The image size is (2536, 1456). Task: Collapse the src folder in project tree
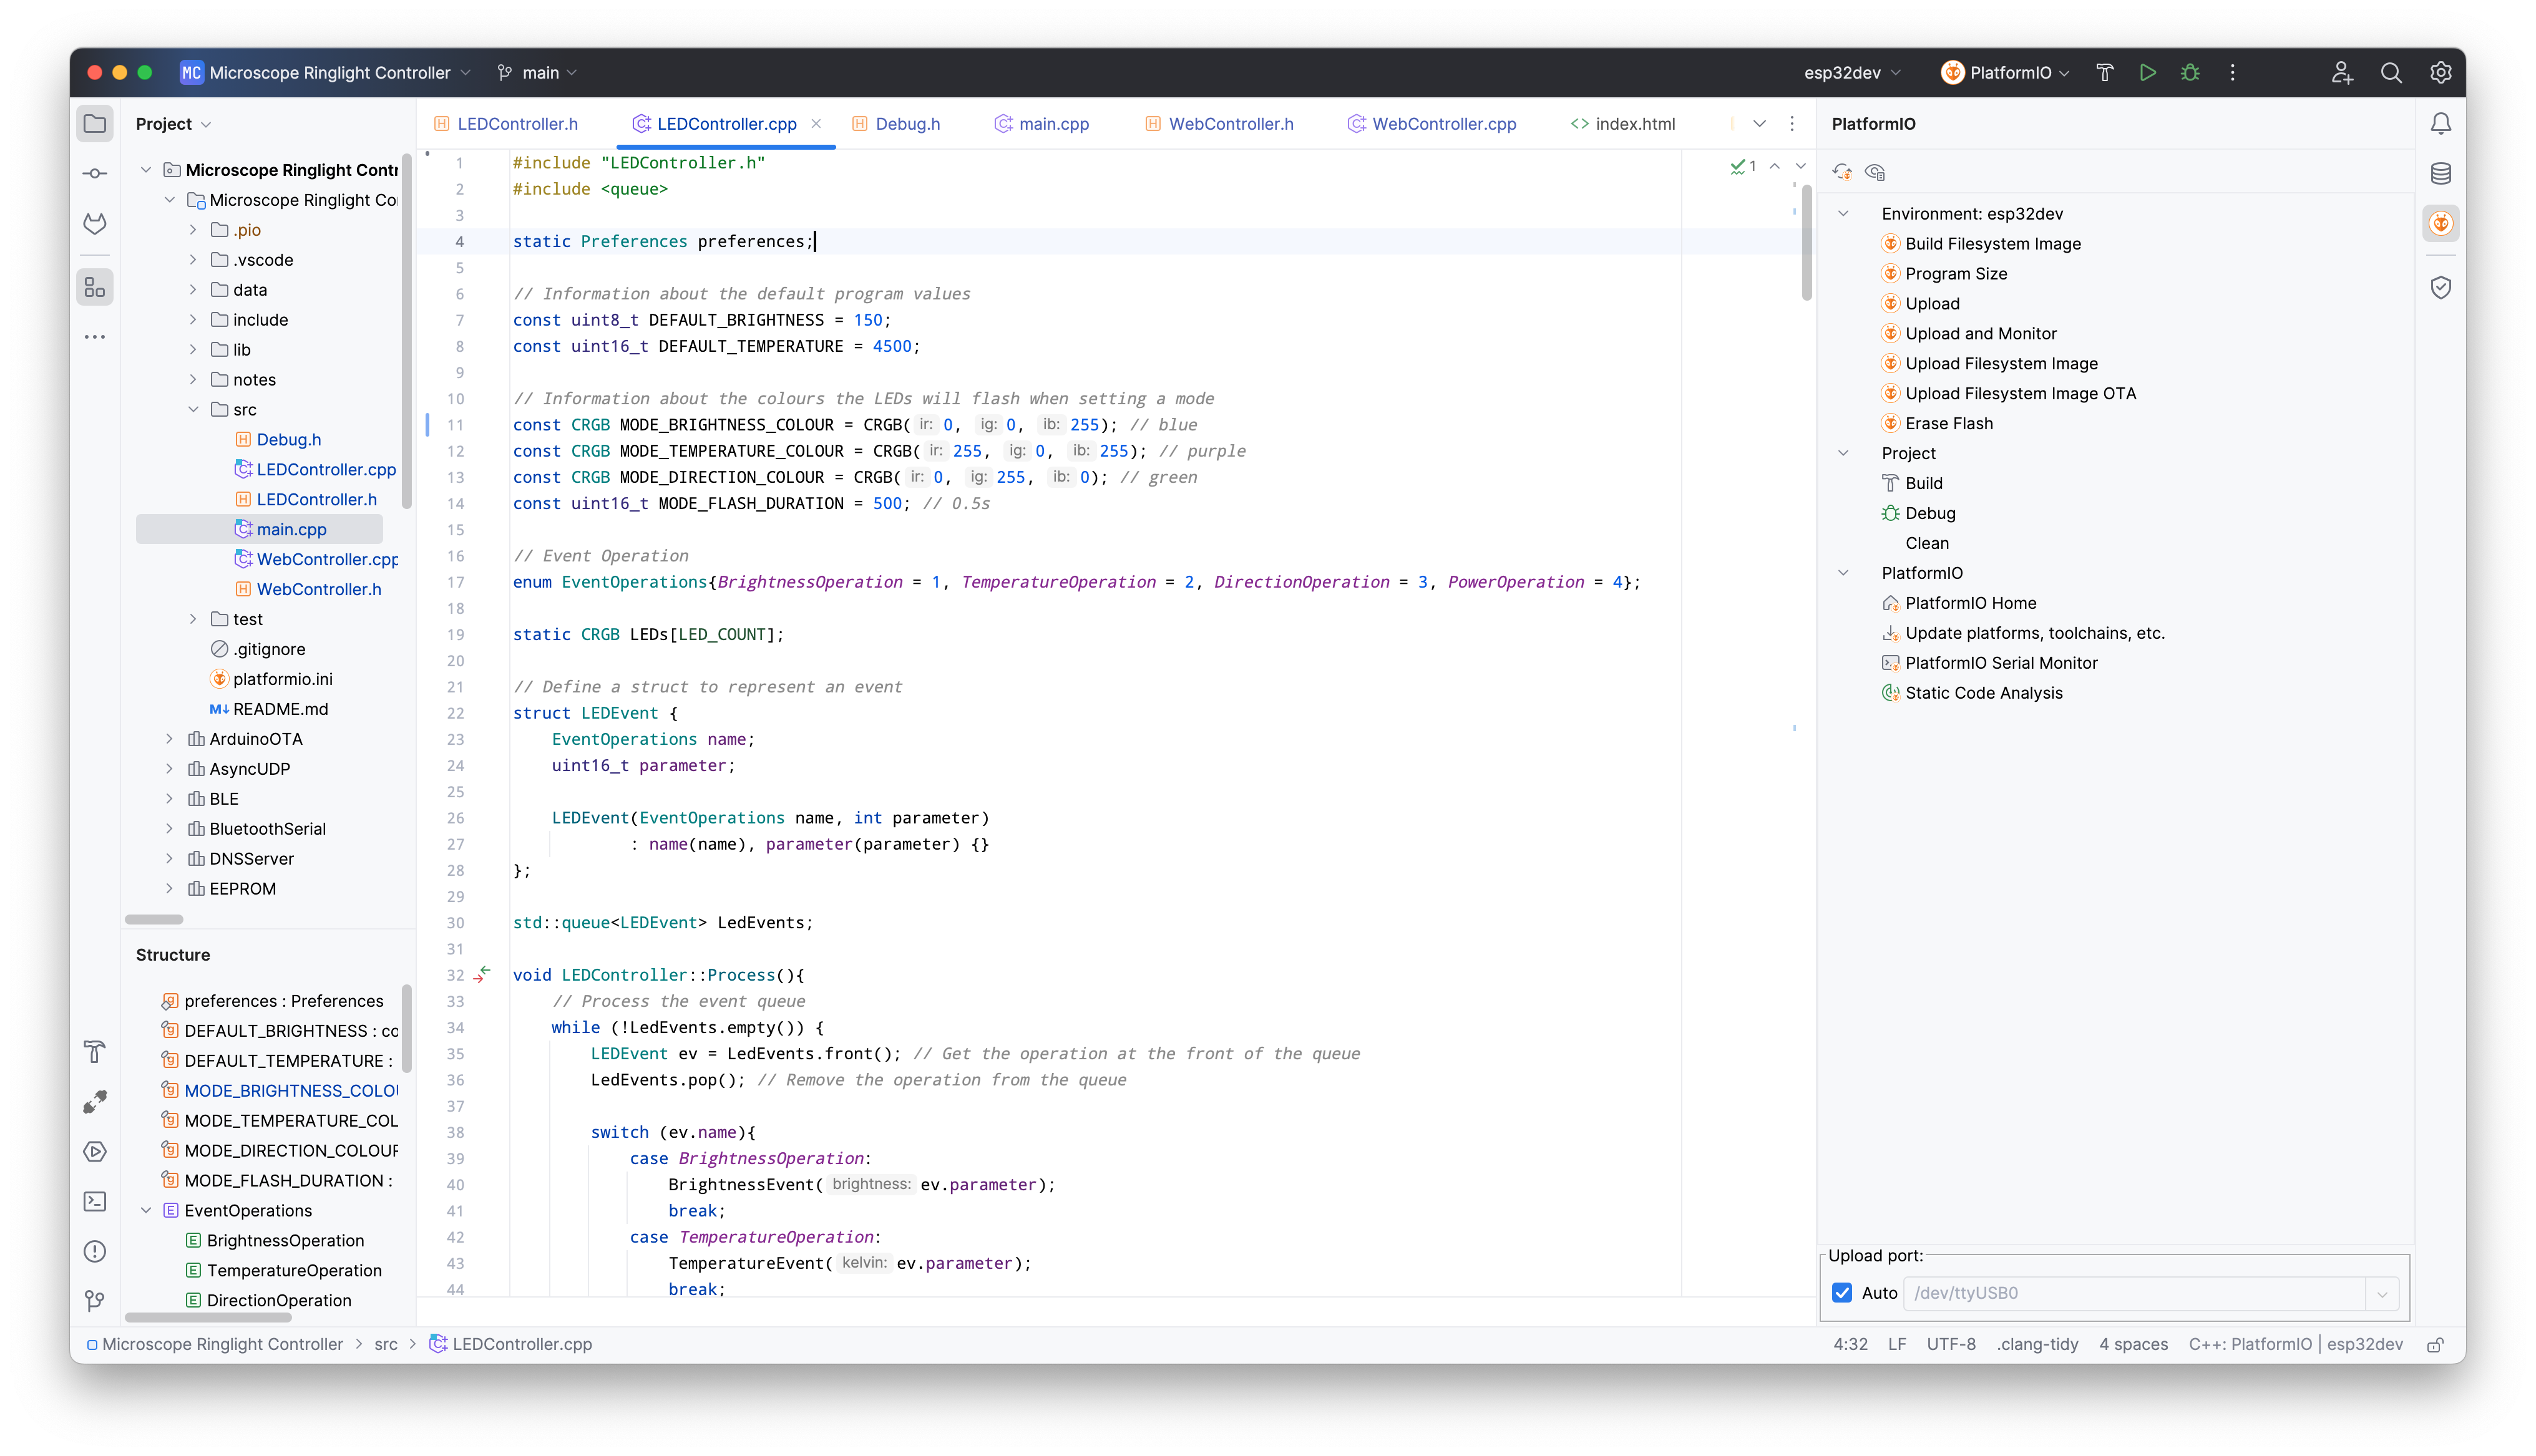tap(194, 409)
